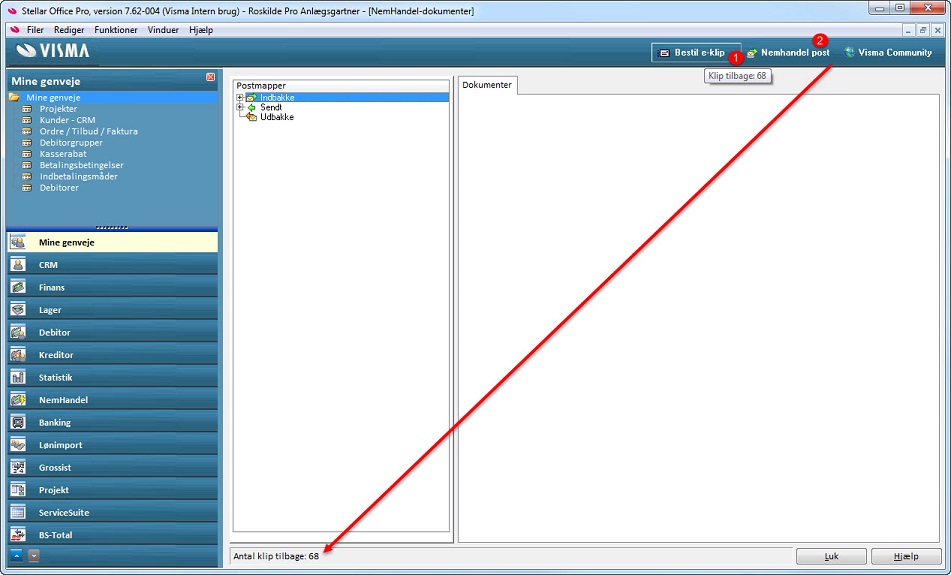
Task: Click the Kreditor module icon
Action: click(x=18, y=354)
